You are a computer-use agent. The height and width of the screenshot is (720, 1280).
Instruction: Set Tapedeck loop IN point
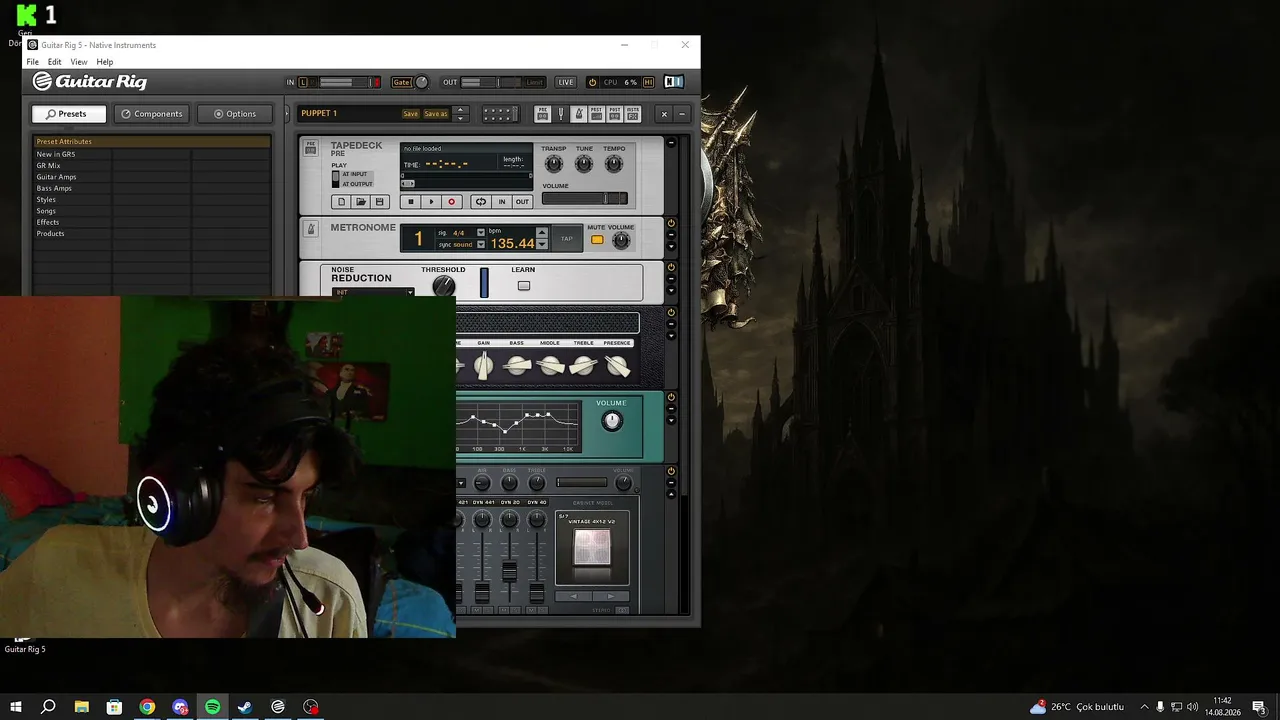[502, 202]
